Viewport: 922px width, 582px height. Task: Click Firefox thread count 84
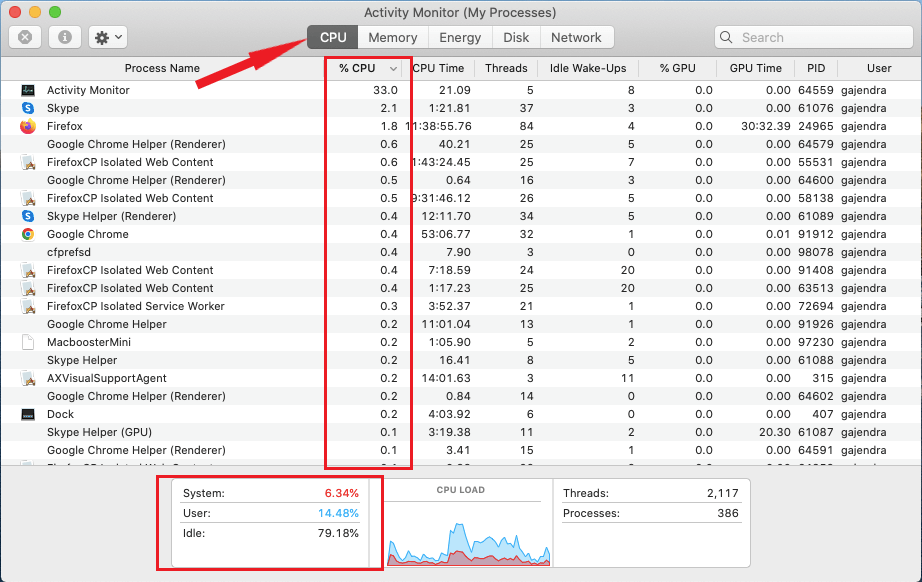526,126
